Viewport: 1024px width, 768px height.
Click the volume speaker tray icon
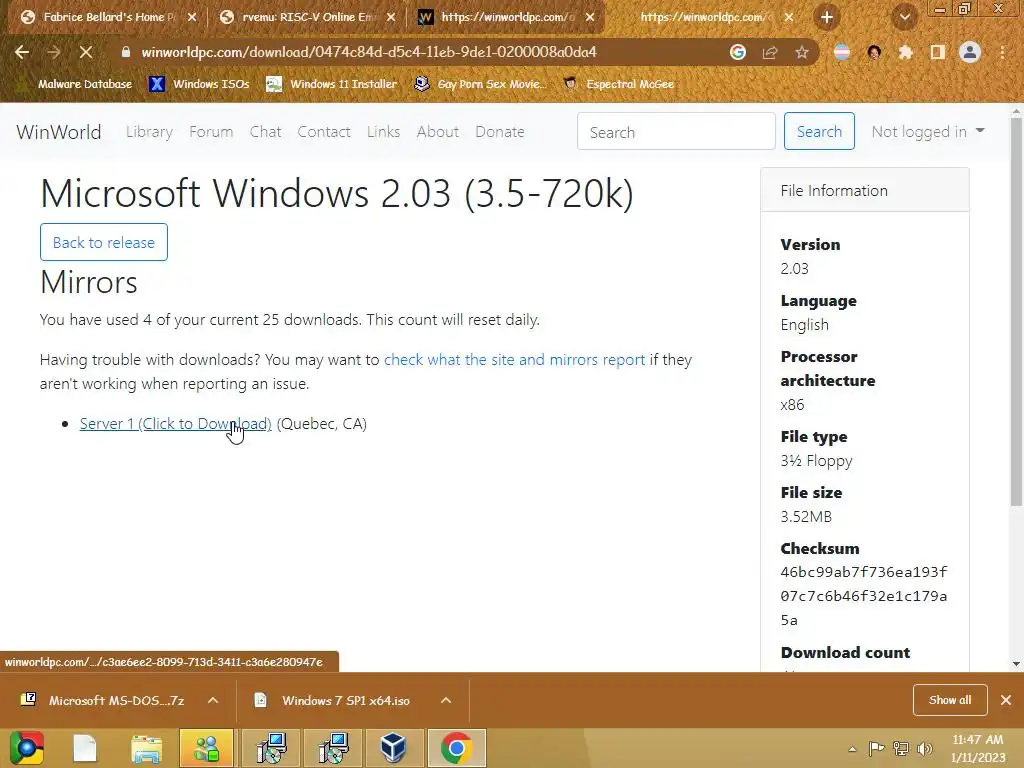tap(924, 749)
